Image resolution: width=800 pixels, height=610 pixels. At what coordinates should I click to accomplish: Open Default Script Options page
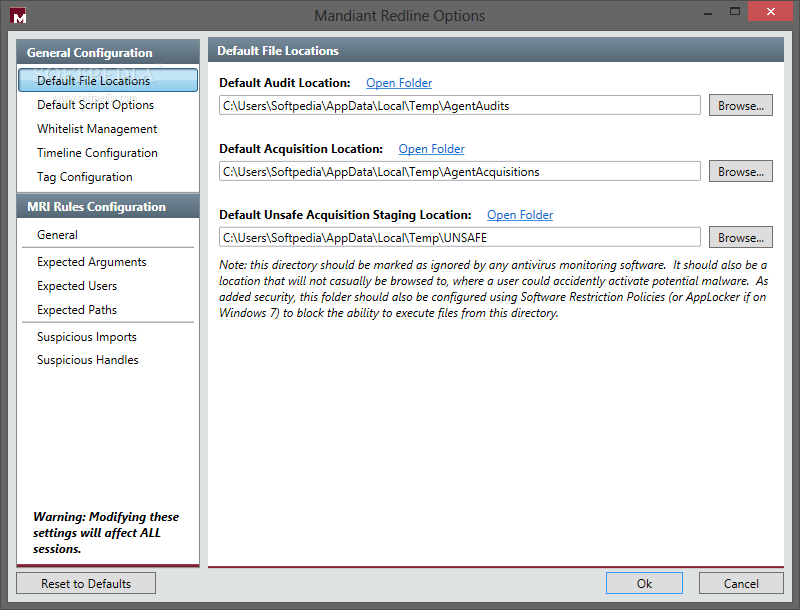(x=95, y=105)
